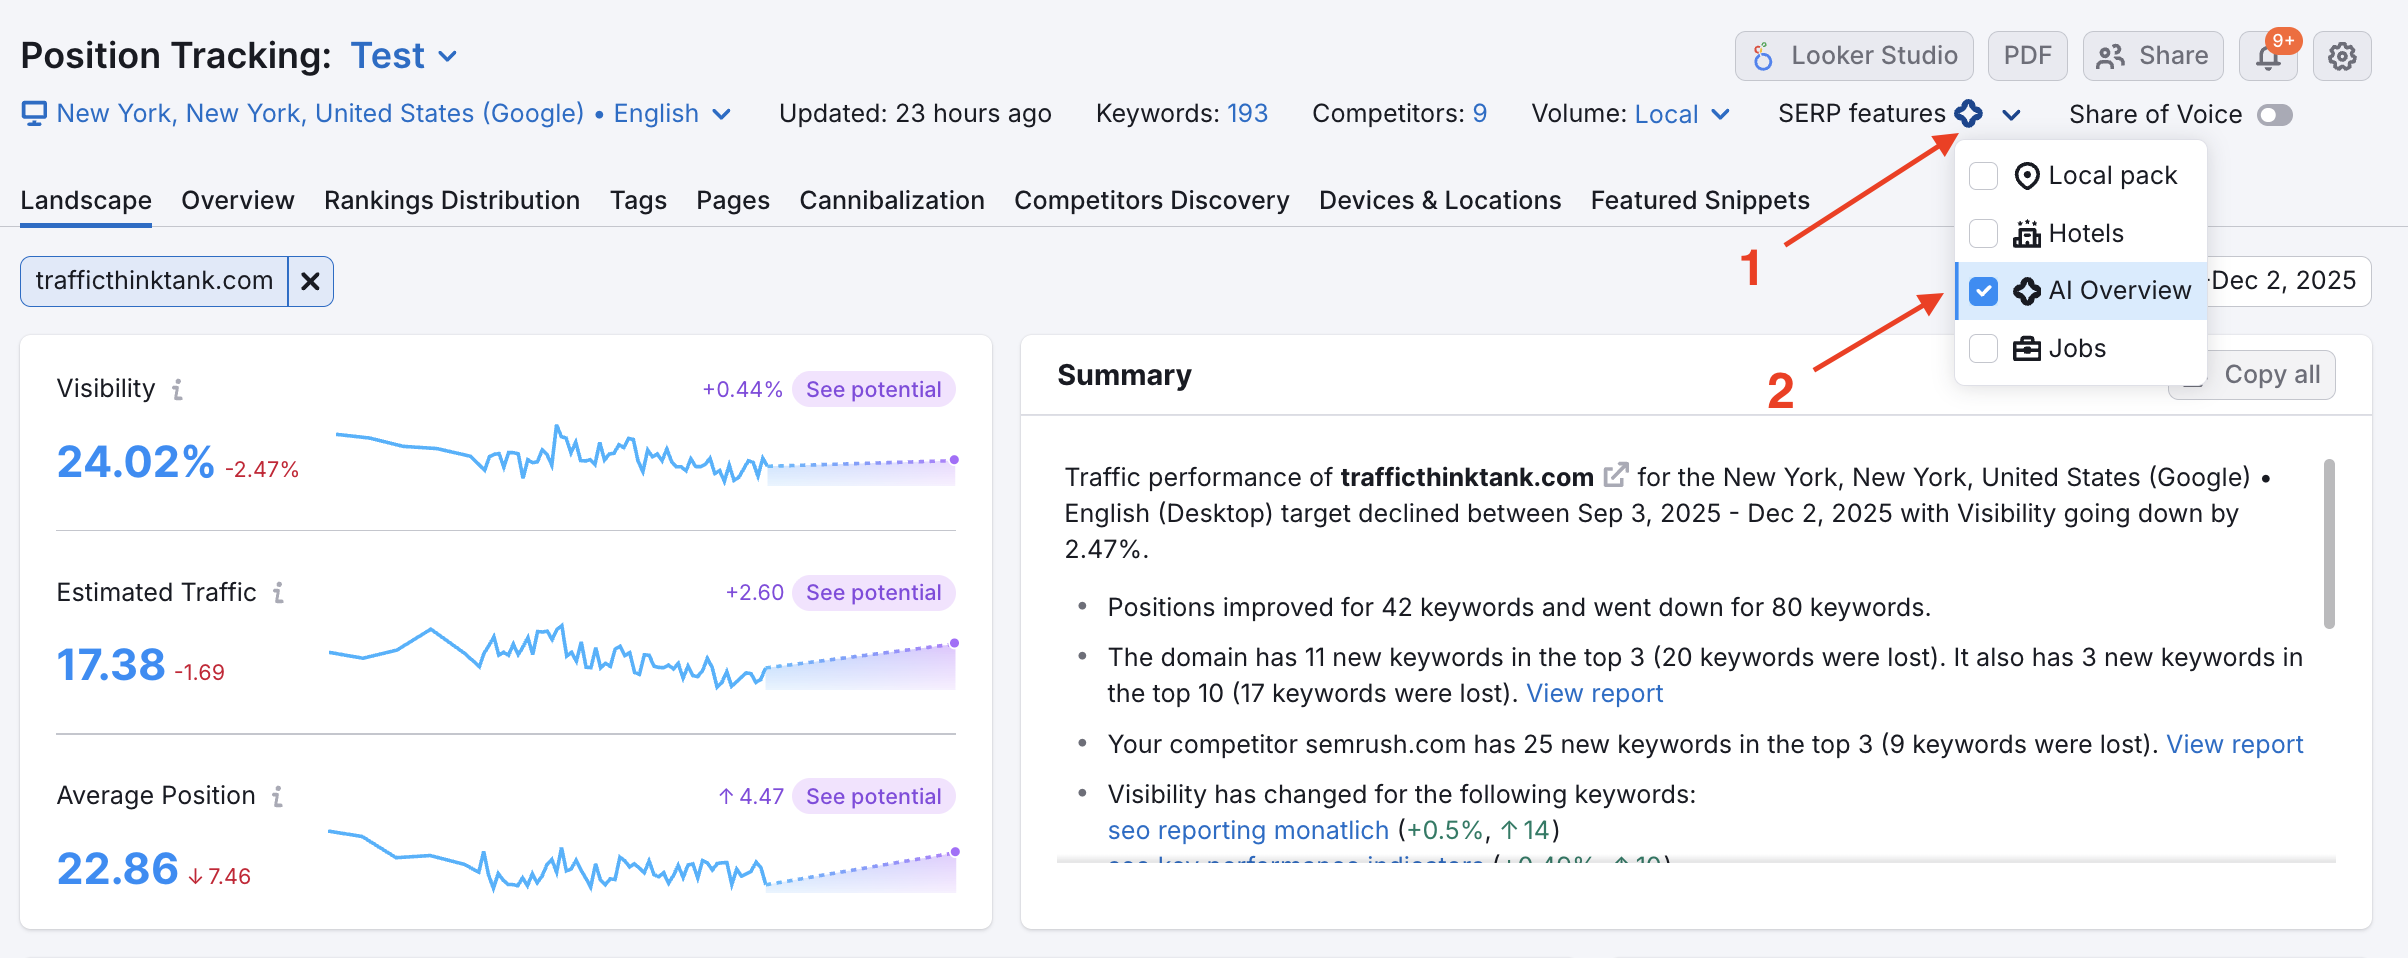Click the info icon next to Visibility
Viewport: 2408px width, 958px height.
[178, 390]
